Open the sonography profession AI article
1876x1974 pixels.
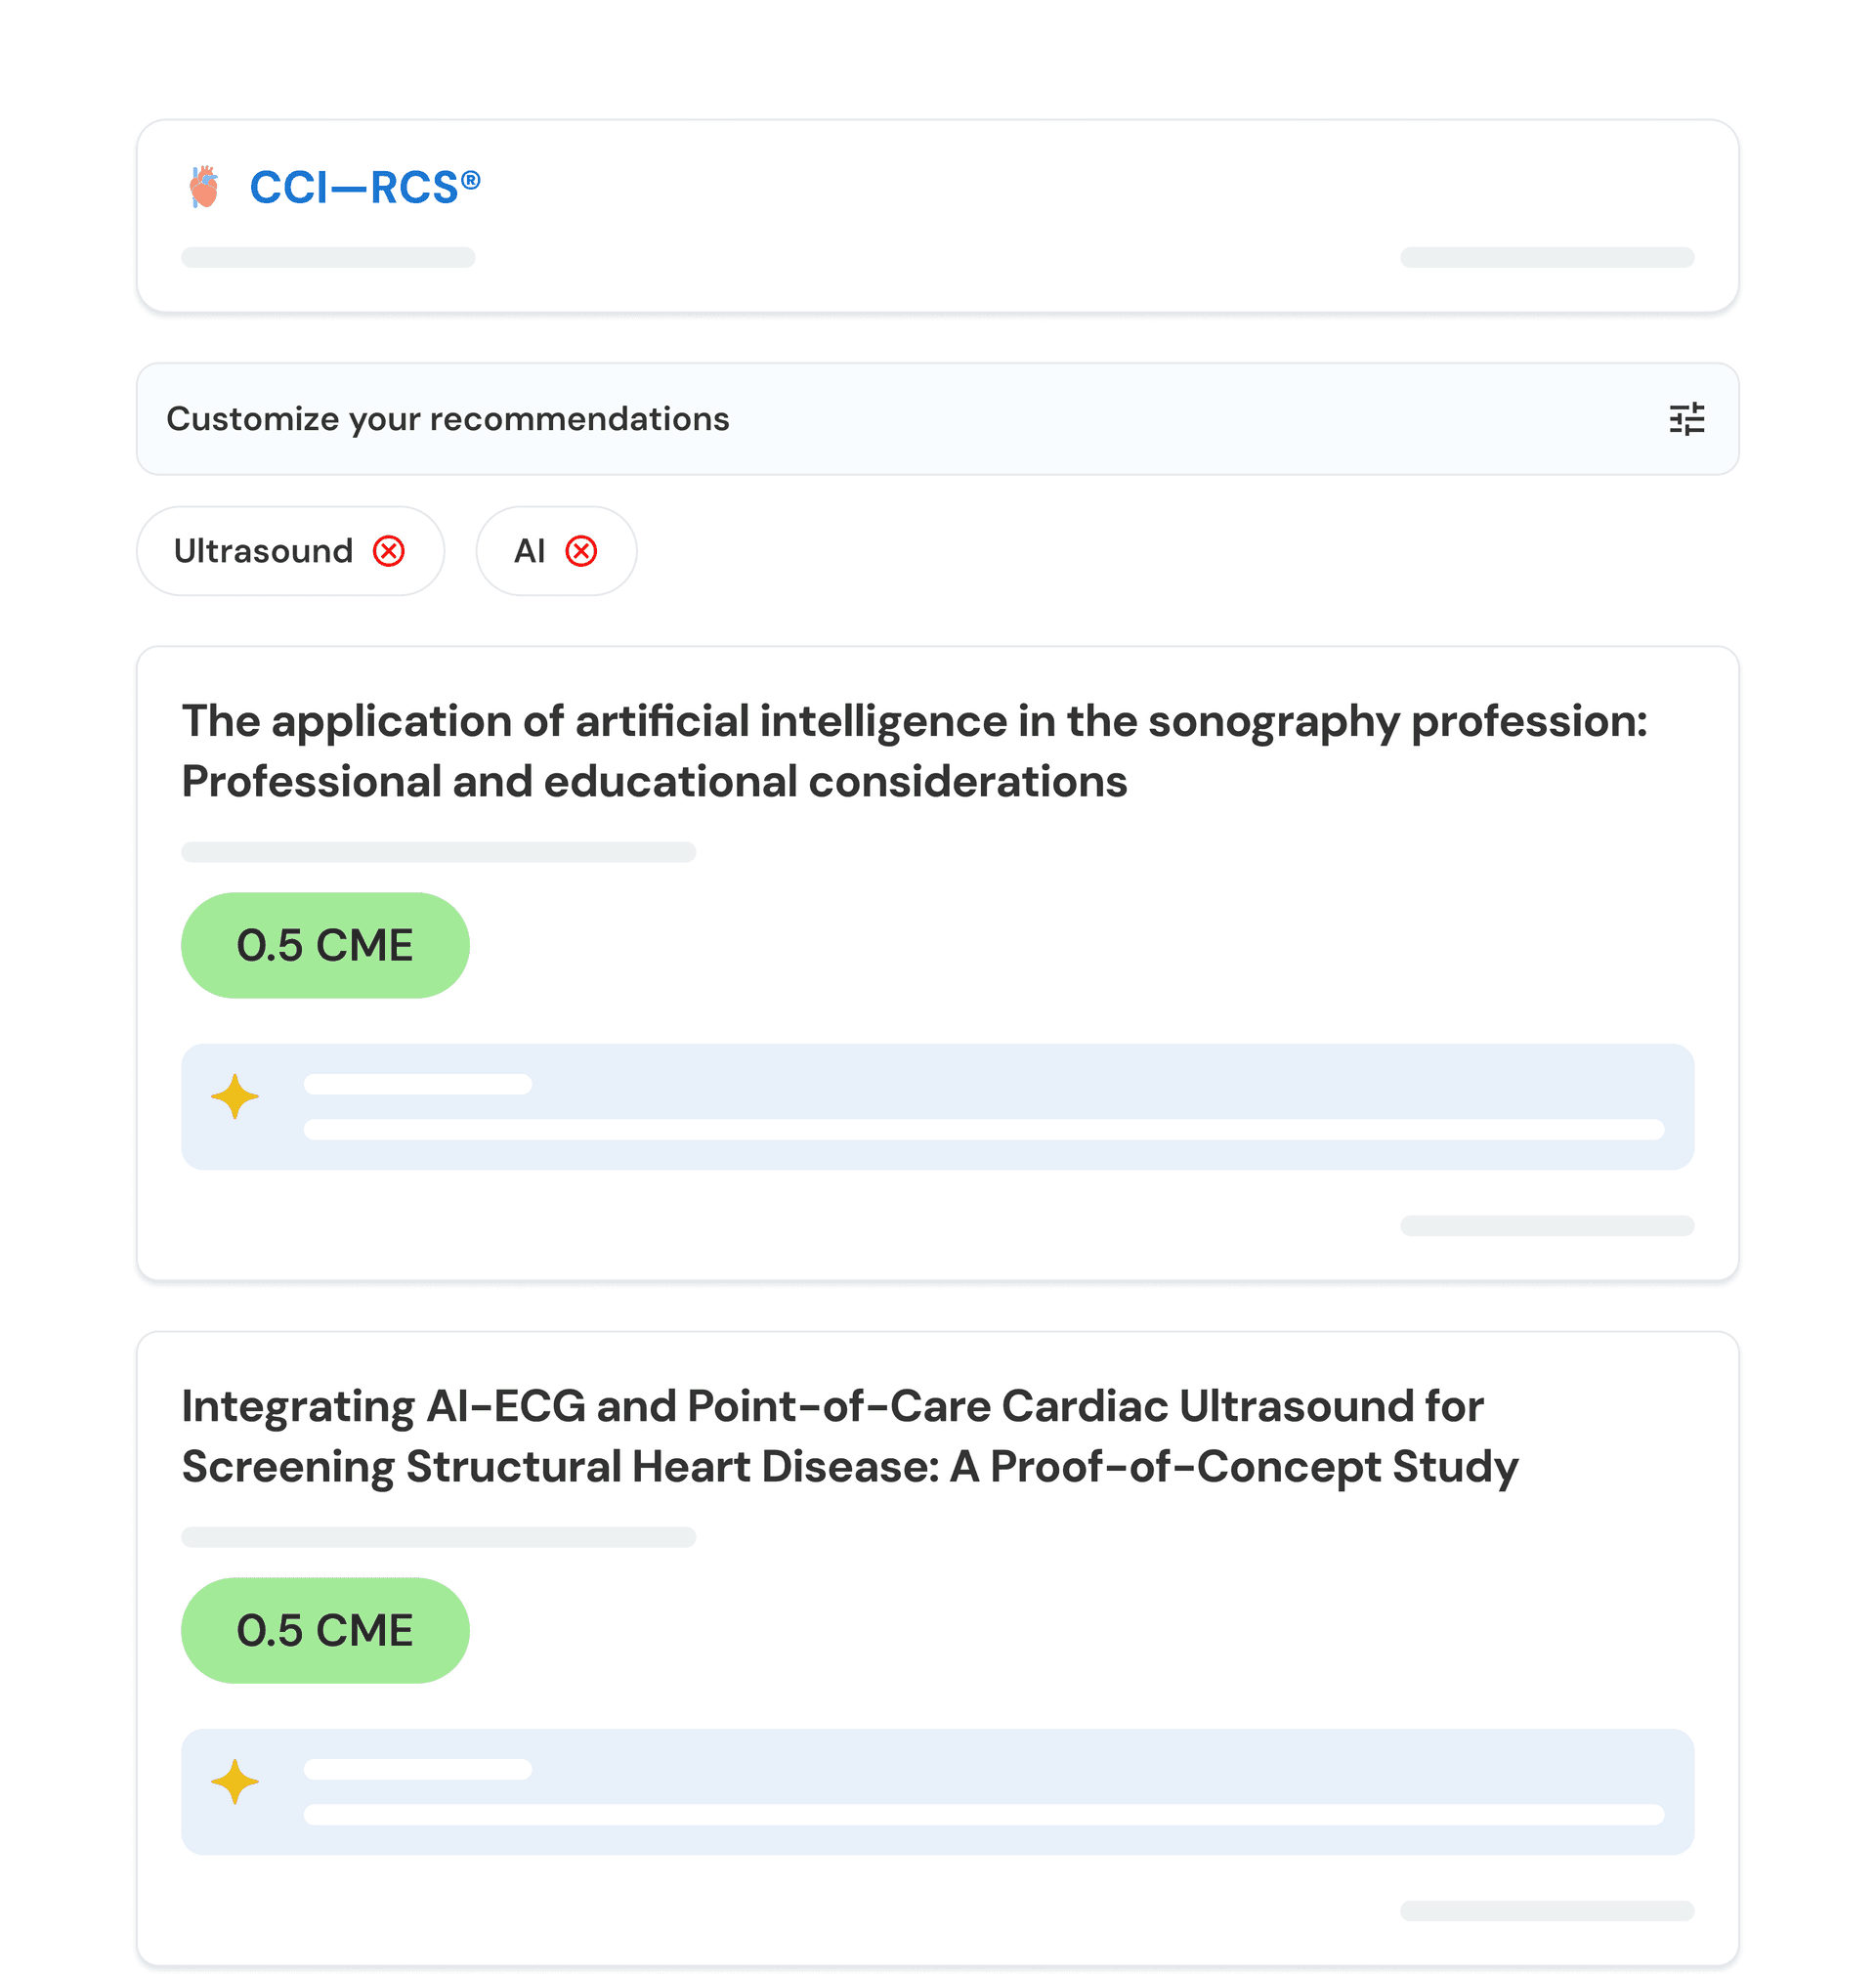click(x=913, y=751)
